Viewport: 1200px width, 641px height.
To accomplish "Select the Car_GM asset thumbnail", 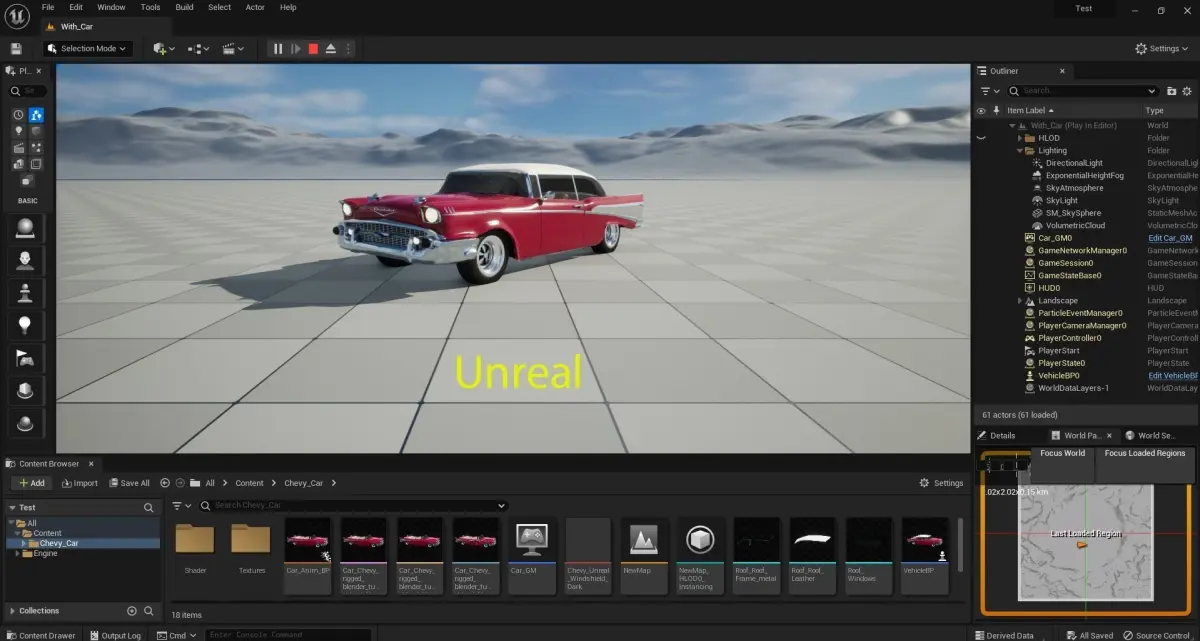I will (x=531, y=556).
